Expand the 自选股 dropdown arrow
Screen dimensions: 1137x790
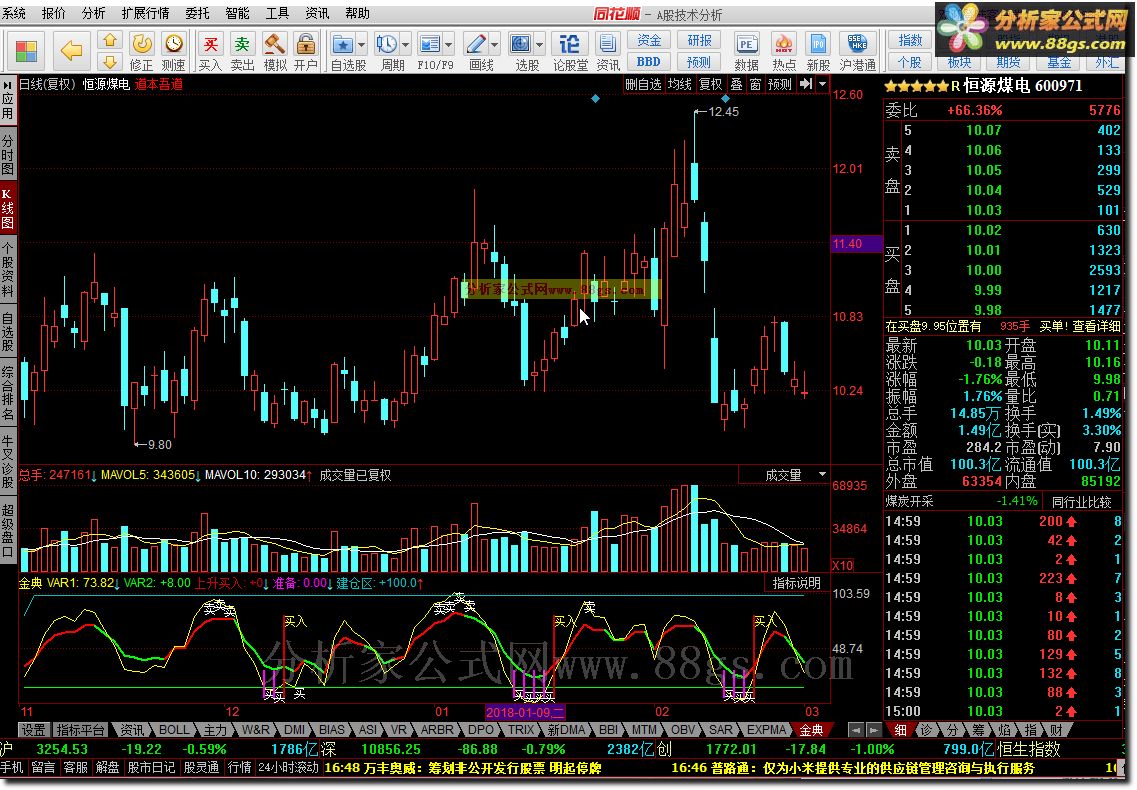tap(362, 45)
